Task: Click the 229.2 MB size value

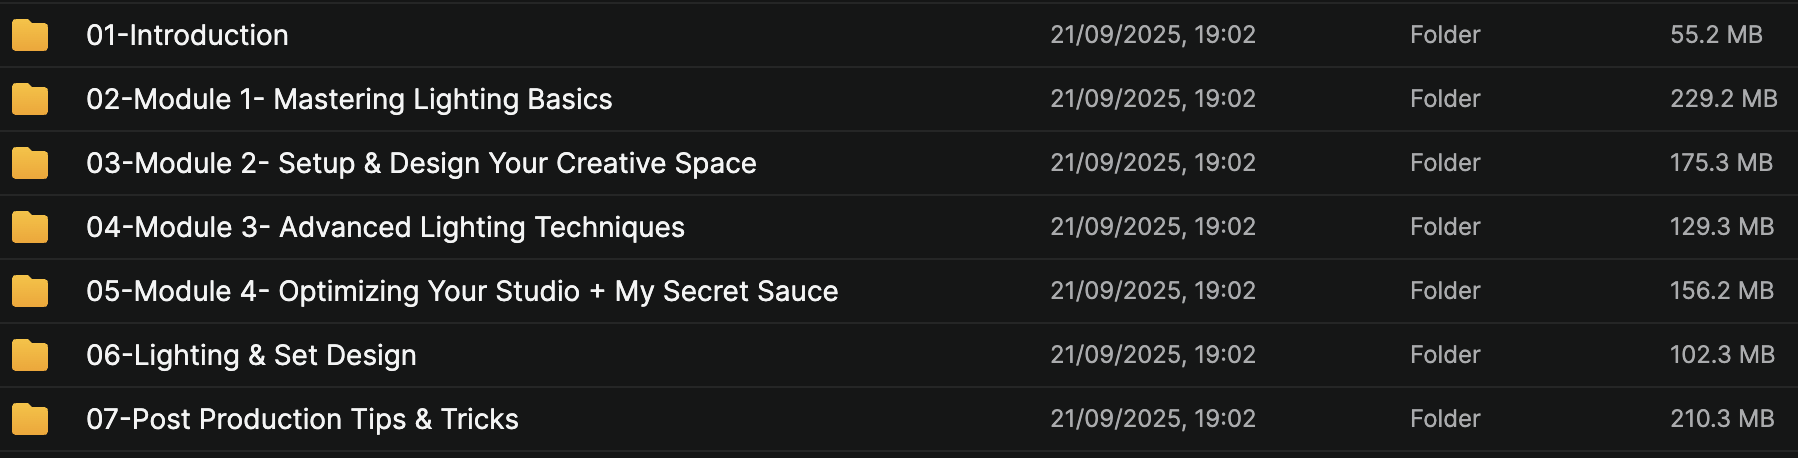Action: click(1723, 99)
